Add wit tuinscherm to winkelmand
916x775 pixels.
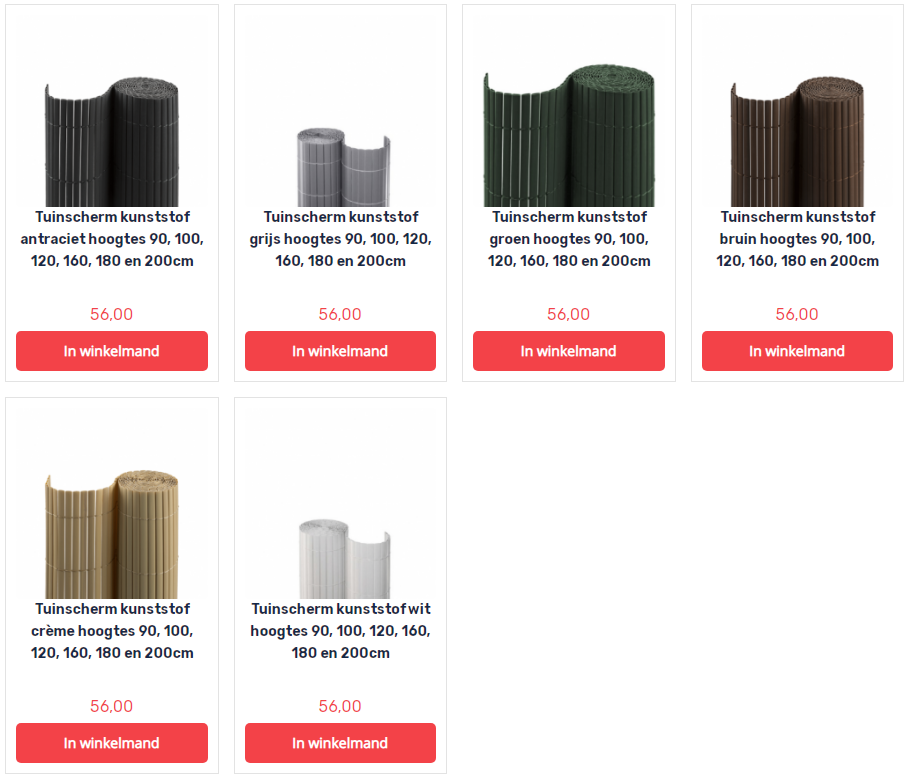pos(341,743)
